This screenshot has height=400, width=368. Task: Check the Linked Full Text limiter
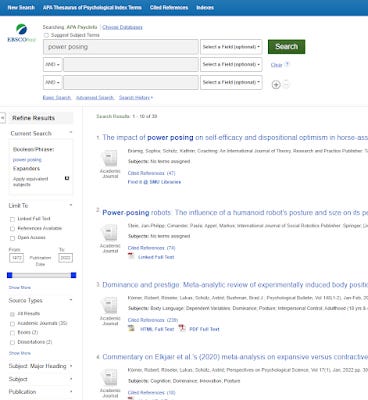[x=12, y=219]
